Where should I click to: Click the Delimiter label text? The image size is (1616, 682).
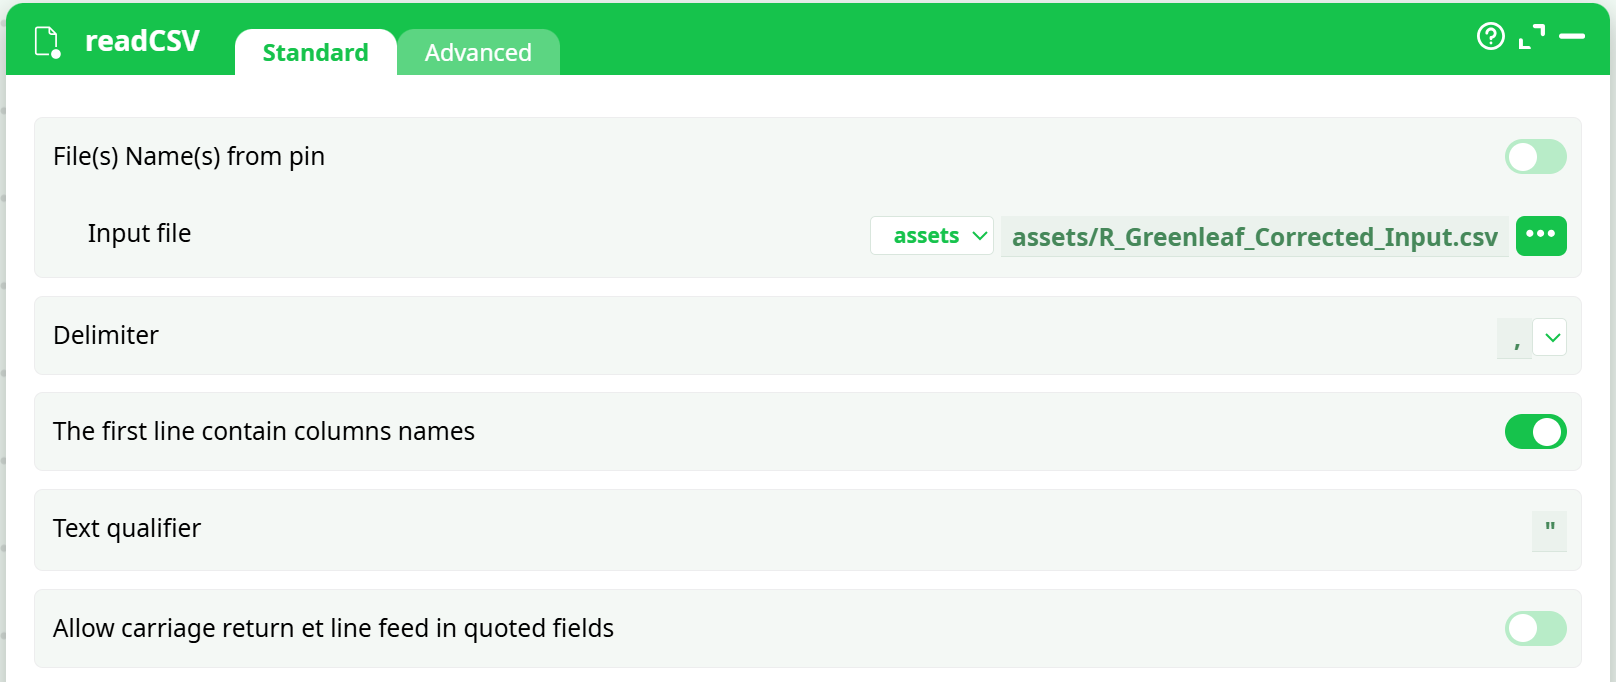(106, 336)
